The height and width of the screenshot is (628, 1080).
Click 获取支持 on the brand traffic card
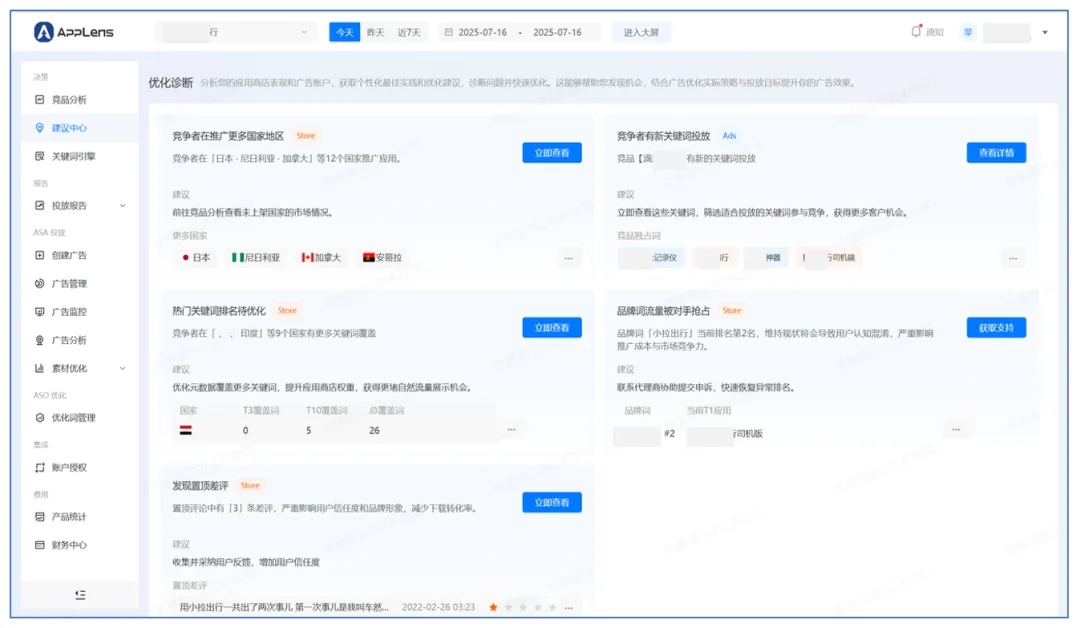(x=994, y=327)
